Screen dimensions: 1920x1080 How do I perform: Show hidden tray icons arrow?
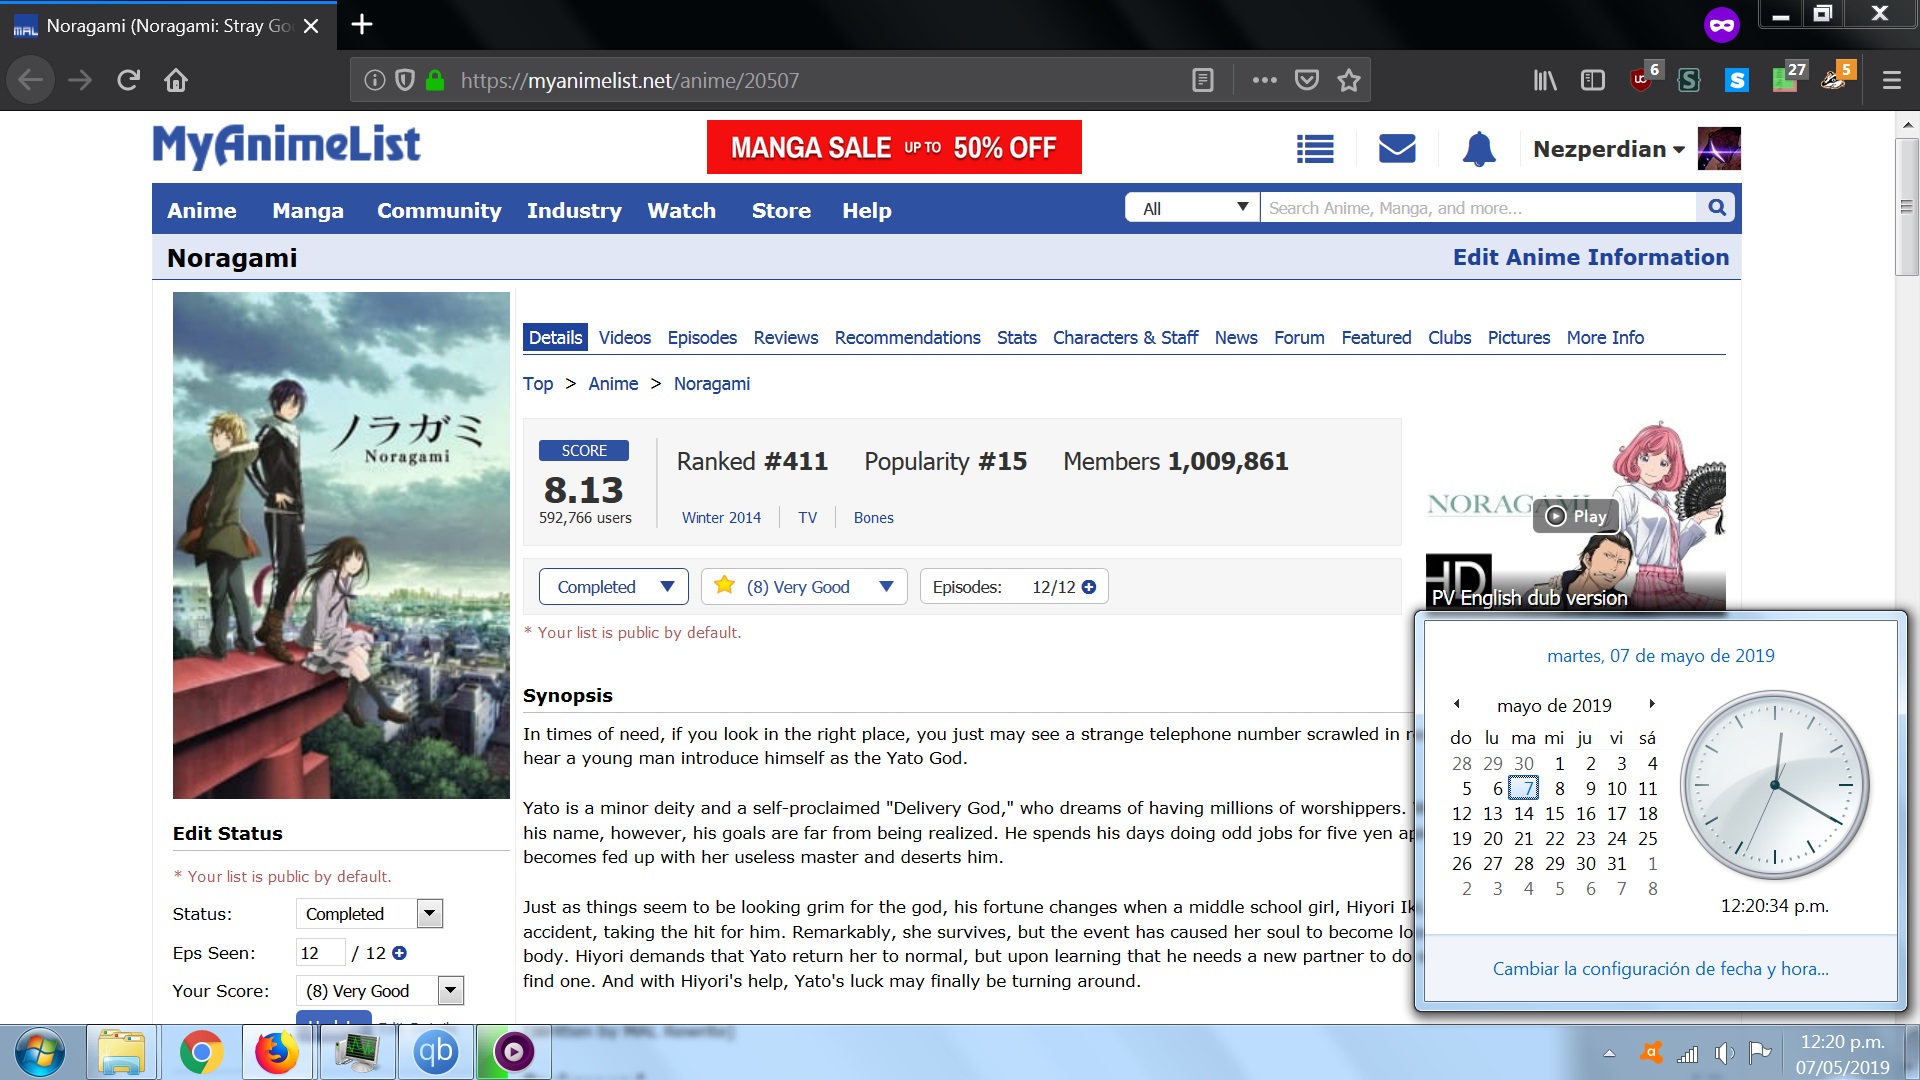pyautogui.click(x=1609, y=1053)
